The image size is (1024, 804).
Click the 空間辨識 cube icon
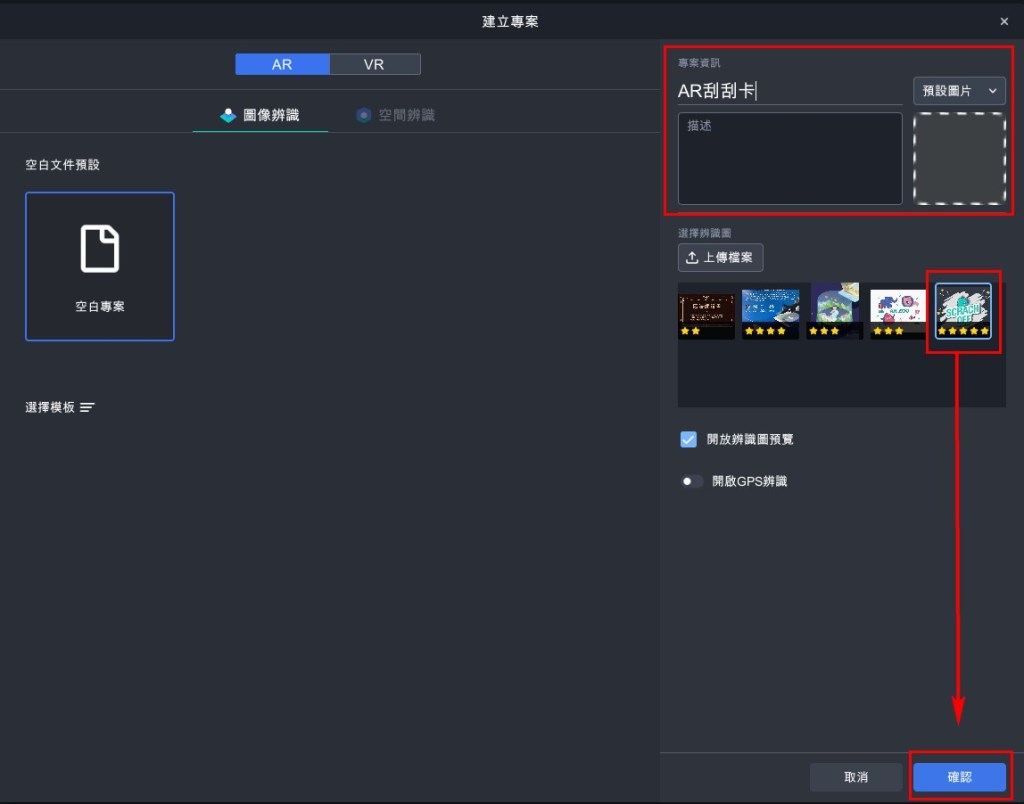pos(364,115)
